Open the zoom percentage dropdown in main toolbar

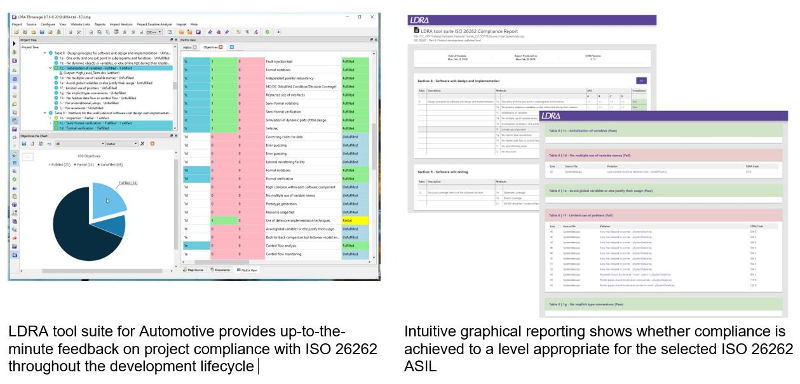coord(155,32)
